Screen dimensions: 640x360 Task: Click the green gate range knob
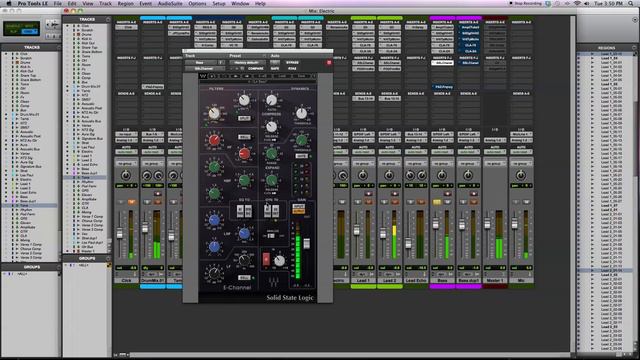pyautogui.click(x=271, y=154)
